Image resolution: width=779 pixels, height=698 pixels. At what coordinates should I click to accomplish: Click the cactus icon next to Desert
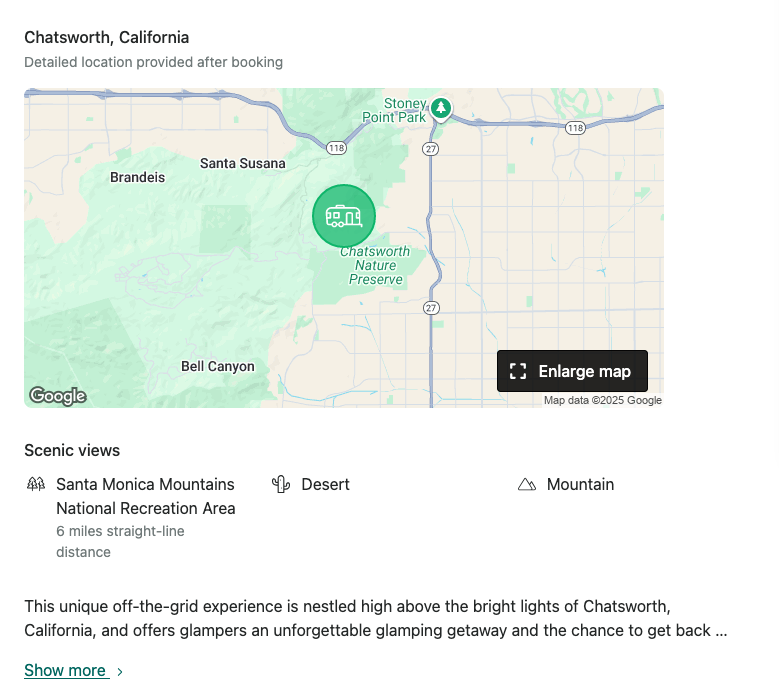pos(281,485)
